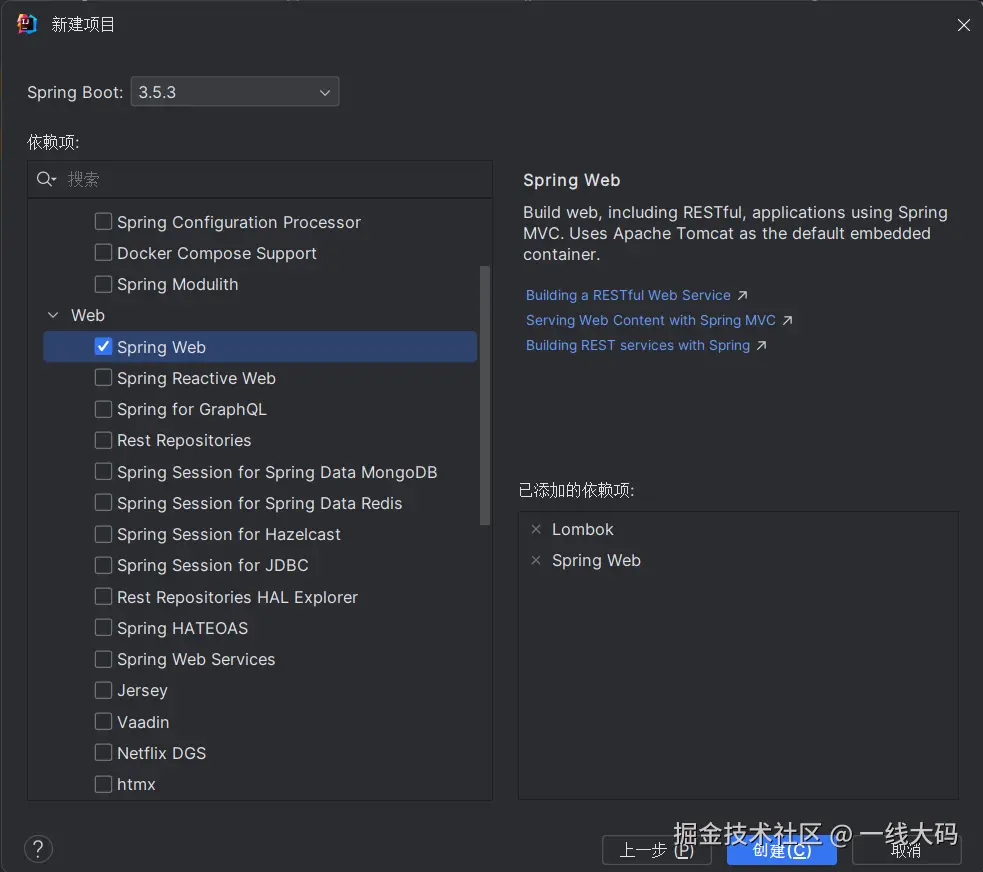Screen dimensions: 983x872
Task: Check Rest Repositories HAL Explorer
Action: click(103, 596)
